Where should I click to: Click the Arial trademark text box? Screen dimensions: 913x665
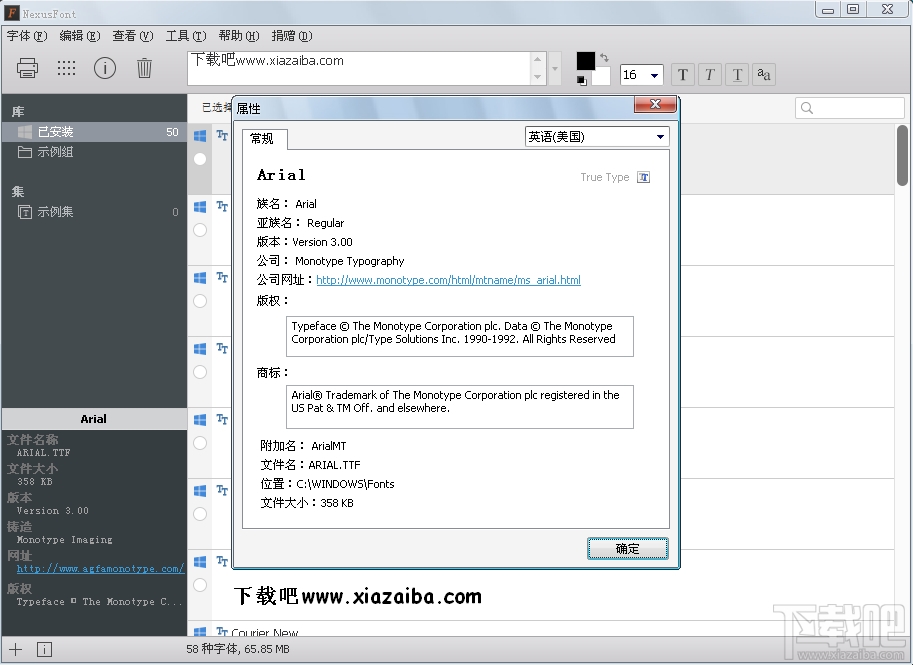coord(459,406)
